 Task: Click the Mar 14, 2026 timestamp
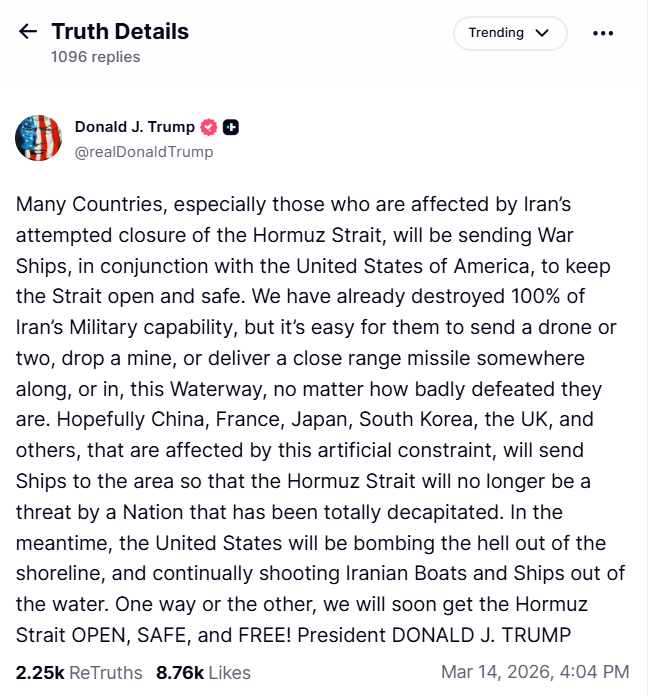535,672
